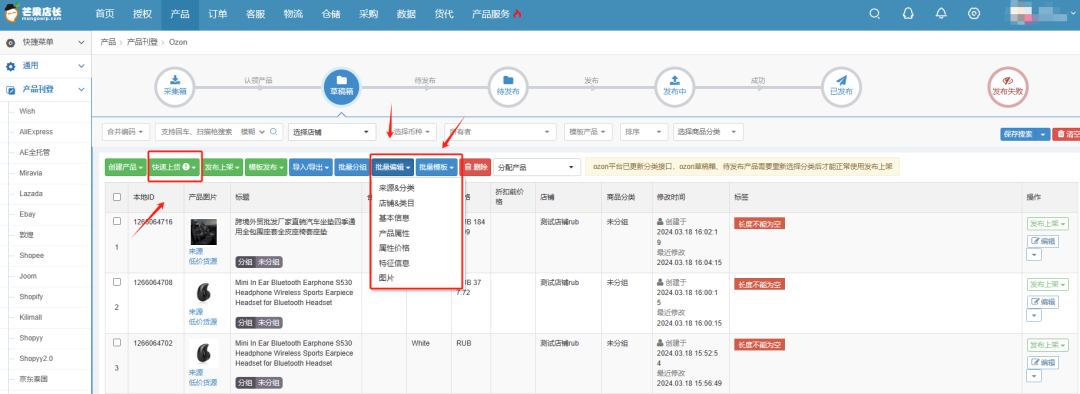Open the 订单 top navigation tab
The image size is (1080, 394).
[218, 14]
